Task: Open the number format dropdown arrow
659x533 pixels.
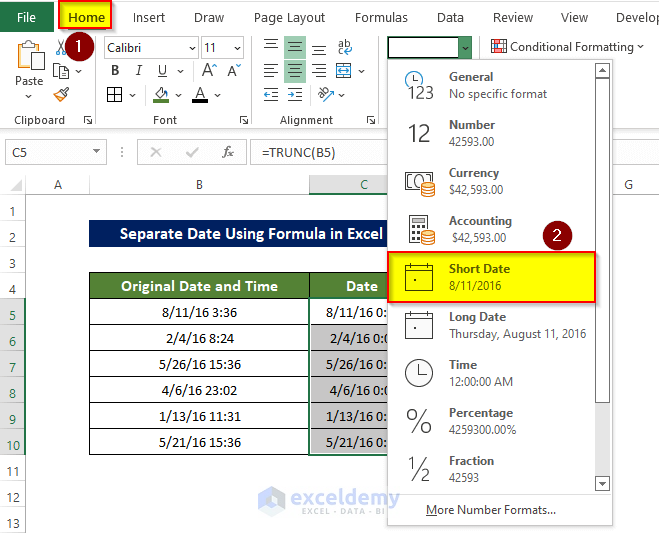Action: (x=465, y=48)
